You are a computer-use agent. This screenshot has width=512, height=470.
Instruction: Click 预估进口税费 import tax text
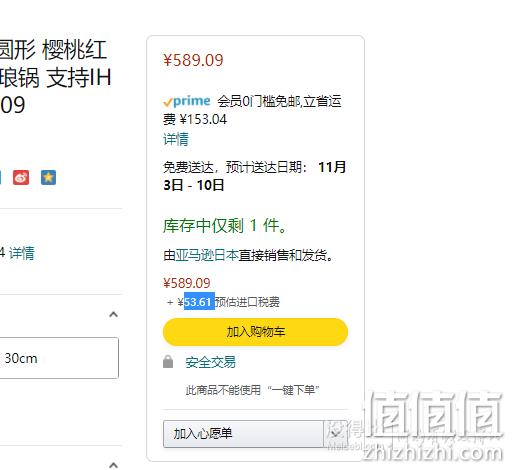tap(247, 302)
